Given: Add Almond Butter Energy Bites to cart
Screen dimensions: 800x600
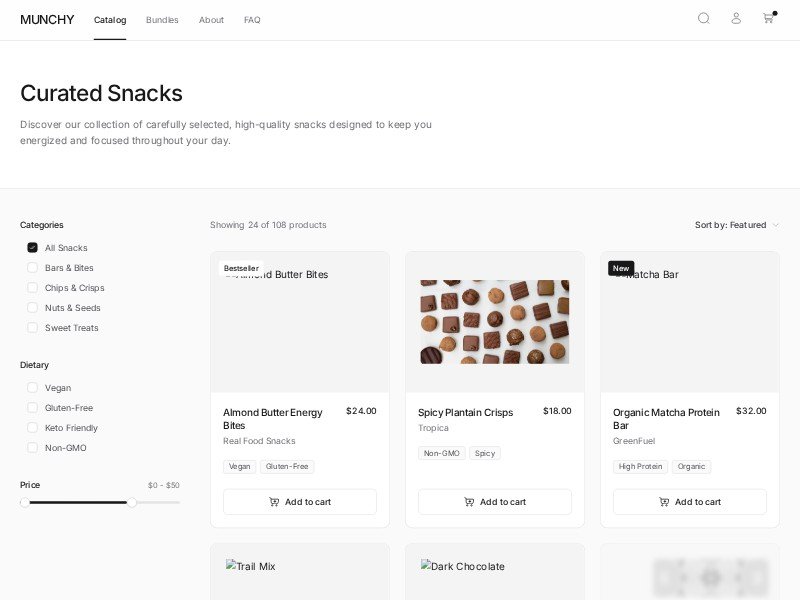Looking at the screenshot, I should pos(300,502).
